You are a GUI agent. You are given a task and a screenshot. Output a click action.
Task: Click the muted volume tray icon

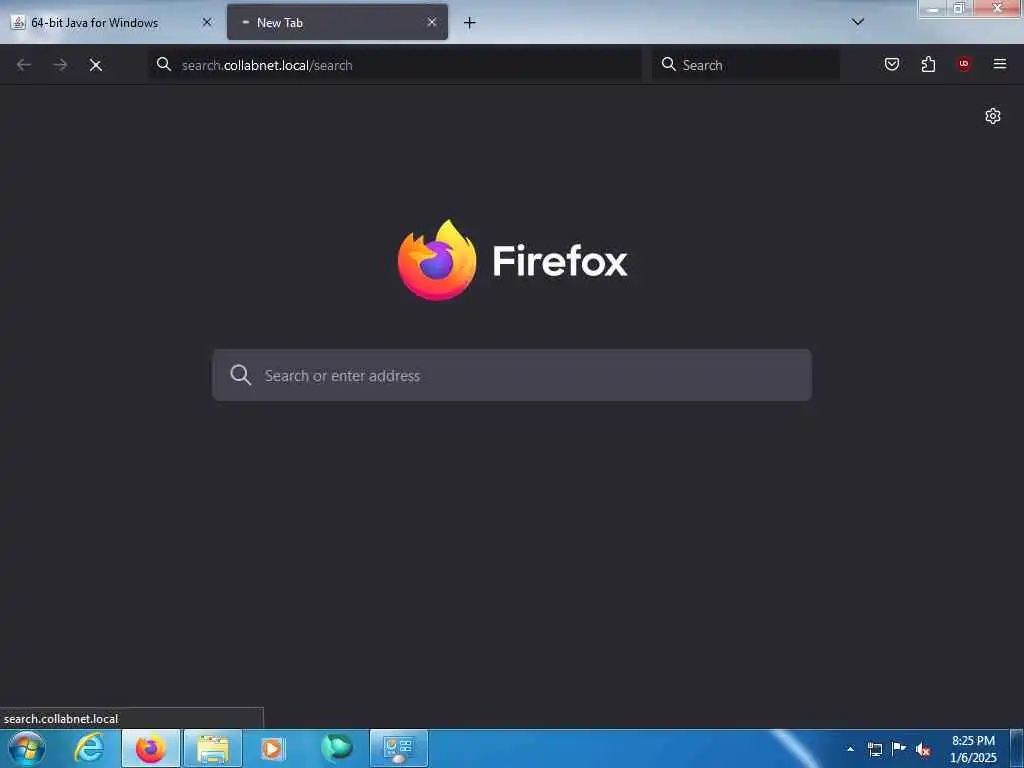click(x=923, y=750)
